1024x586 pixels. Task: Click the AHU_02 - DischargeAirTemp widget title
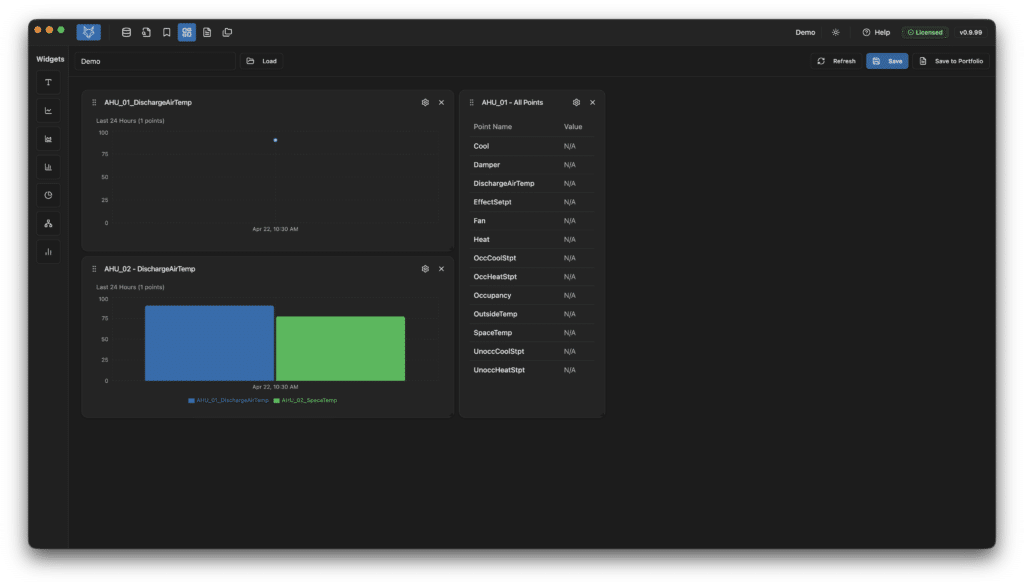tap(150, 269)
